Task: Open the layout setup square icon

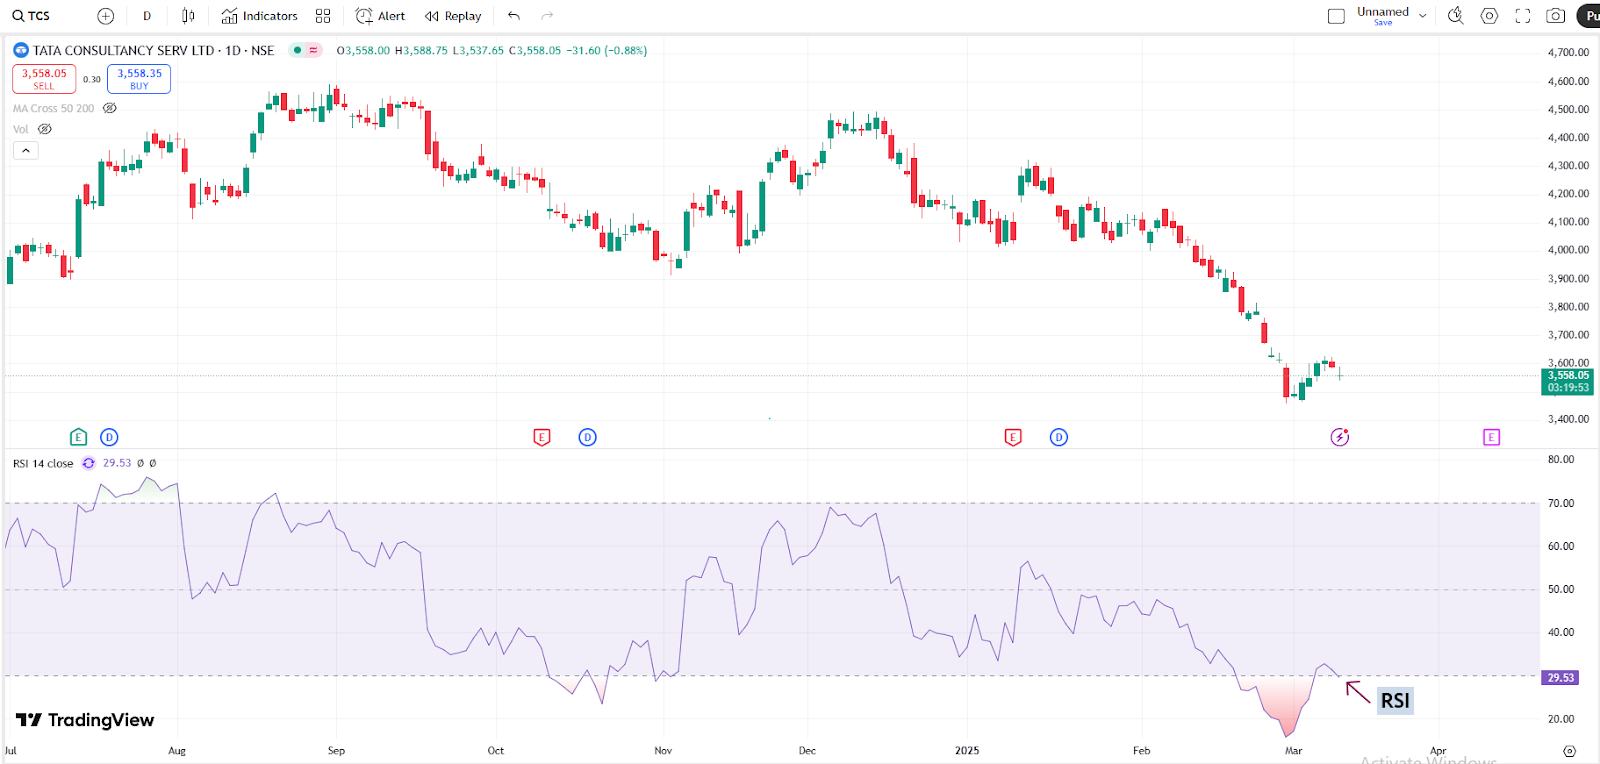Action: click(x=1336, y=16)
